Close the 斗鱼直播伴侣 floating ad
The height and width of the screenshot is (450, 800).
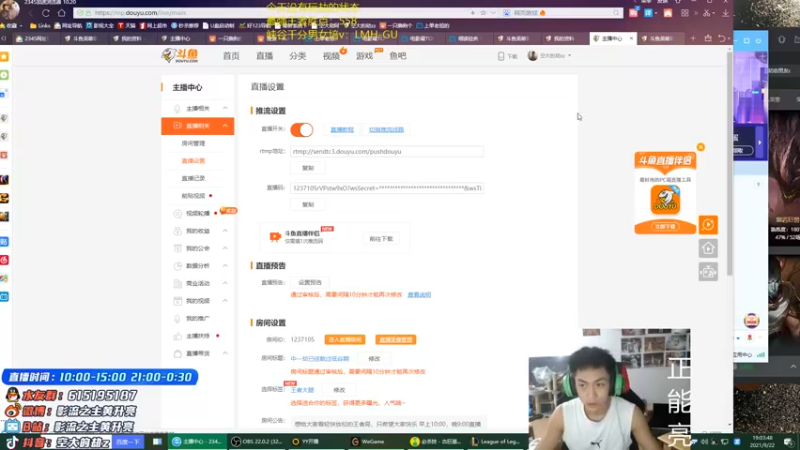pos(701,147)
